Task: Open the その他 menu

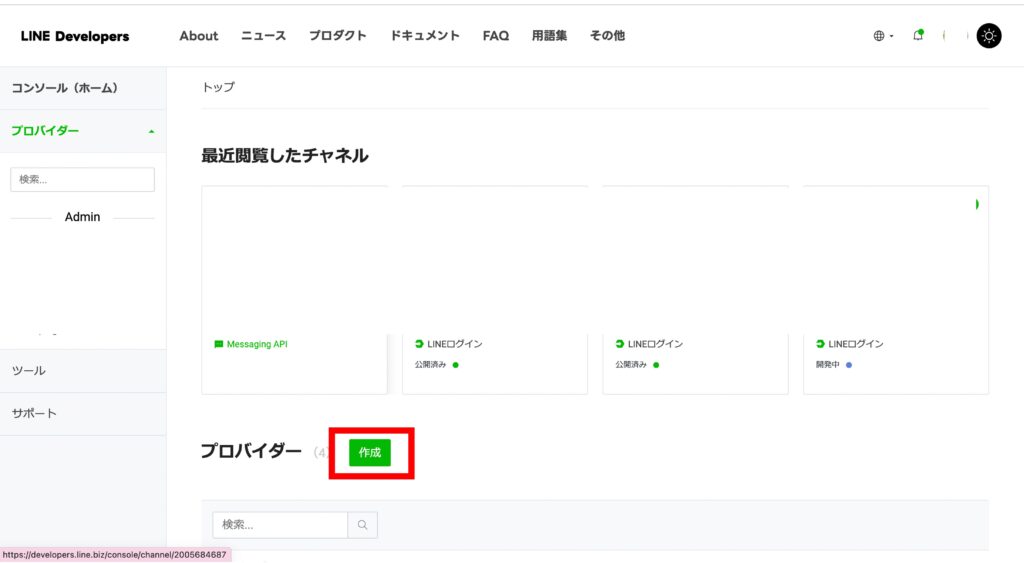Action: click(607, 36)
